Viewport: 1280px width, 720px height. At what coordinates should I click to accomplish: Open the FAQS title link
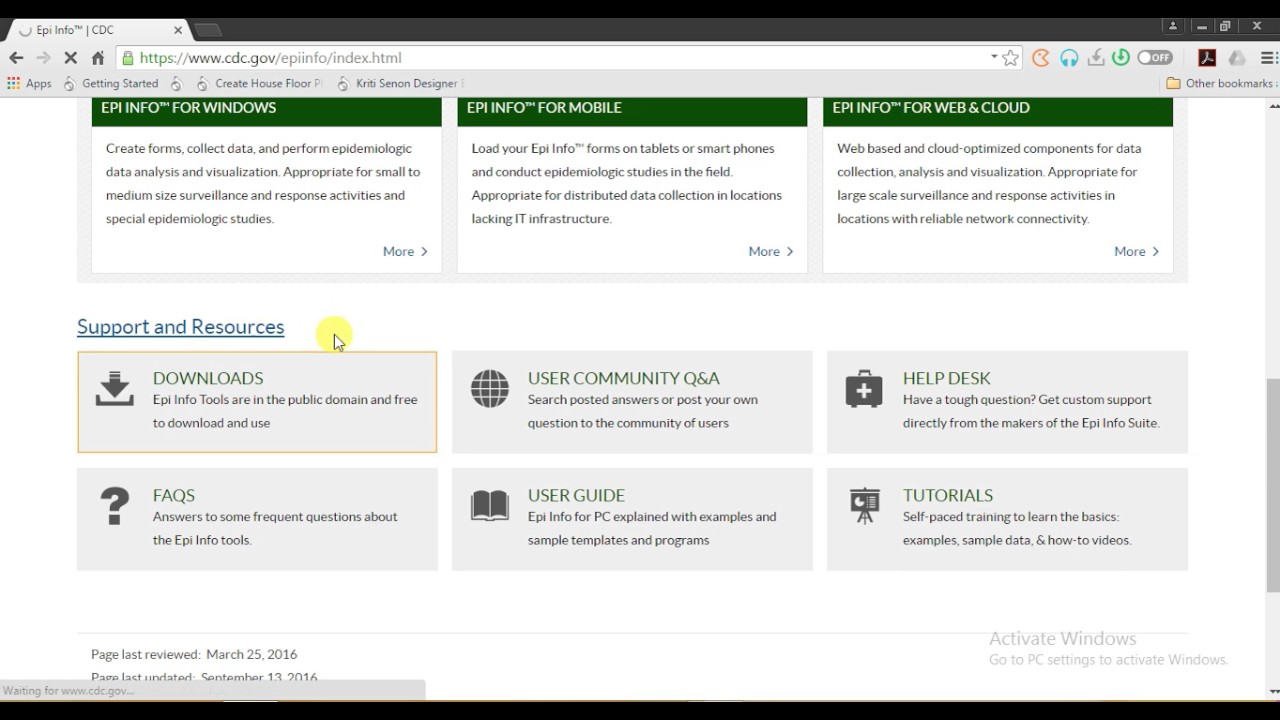coord(174,495)
